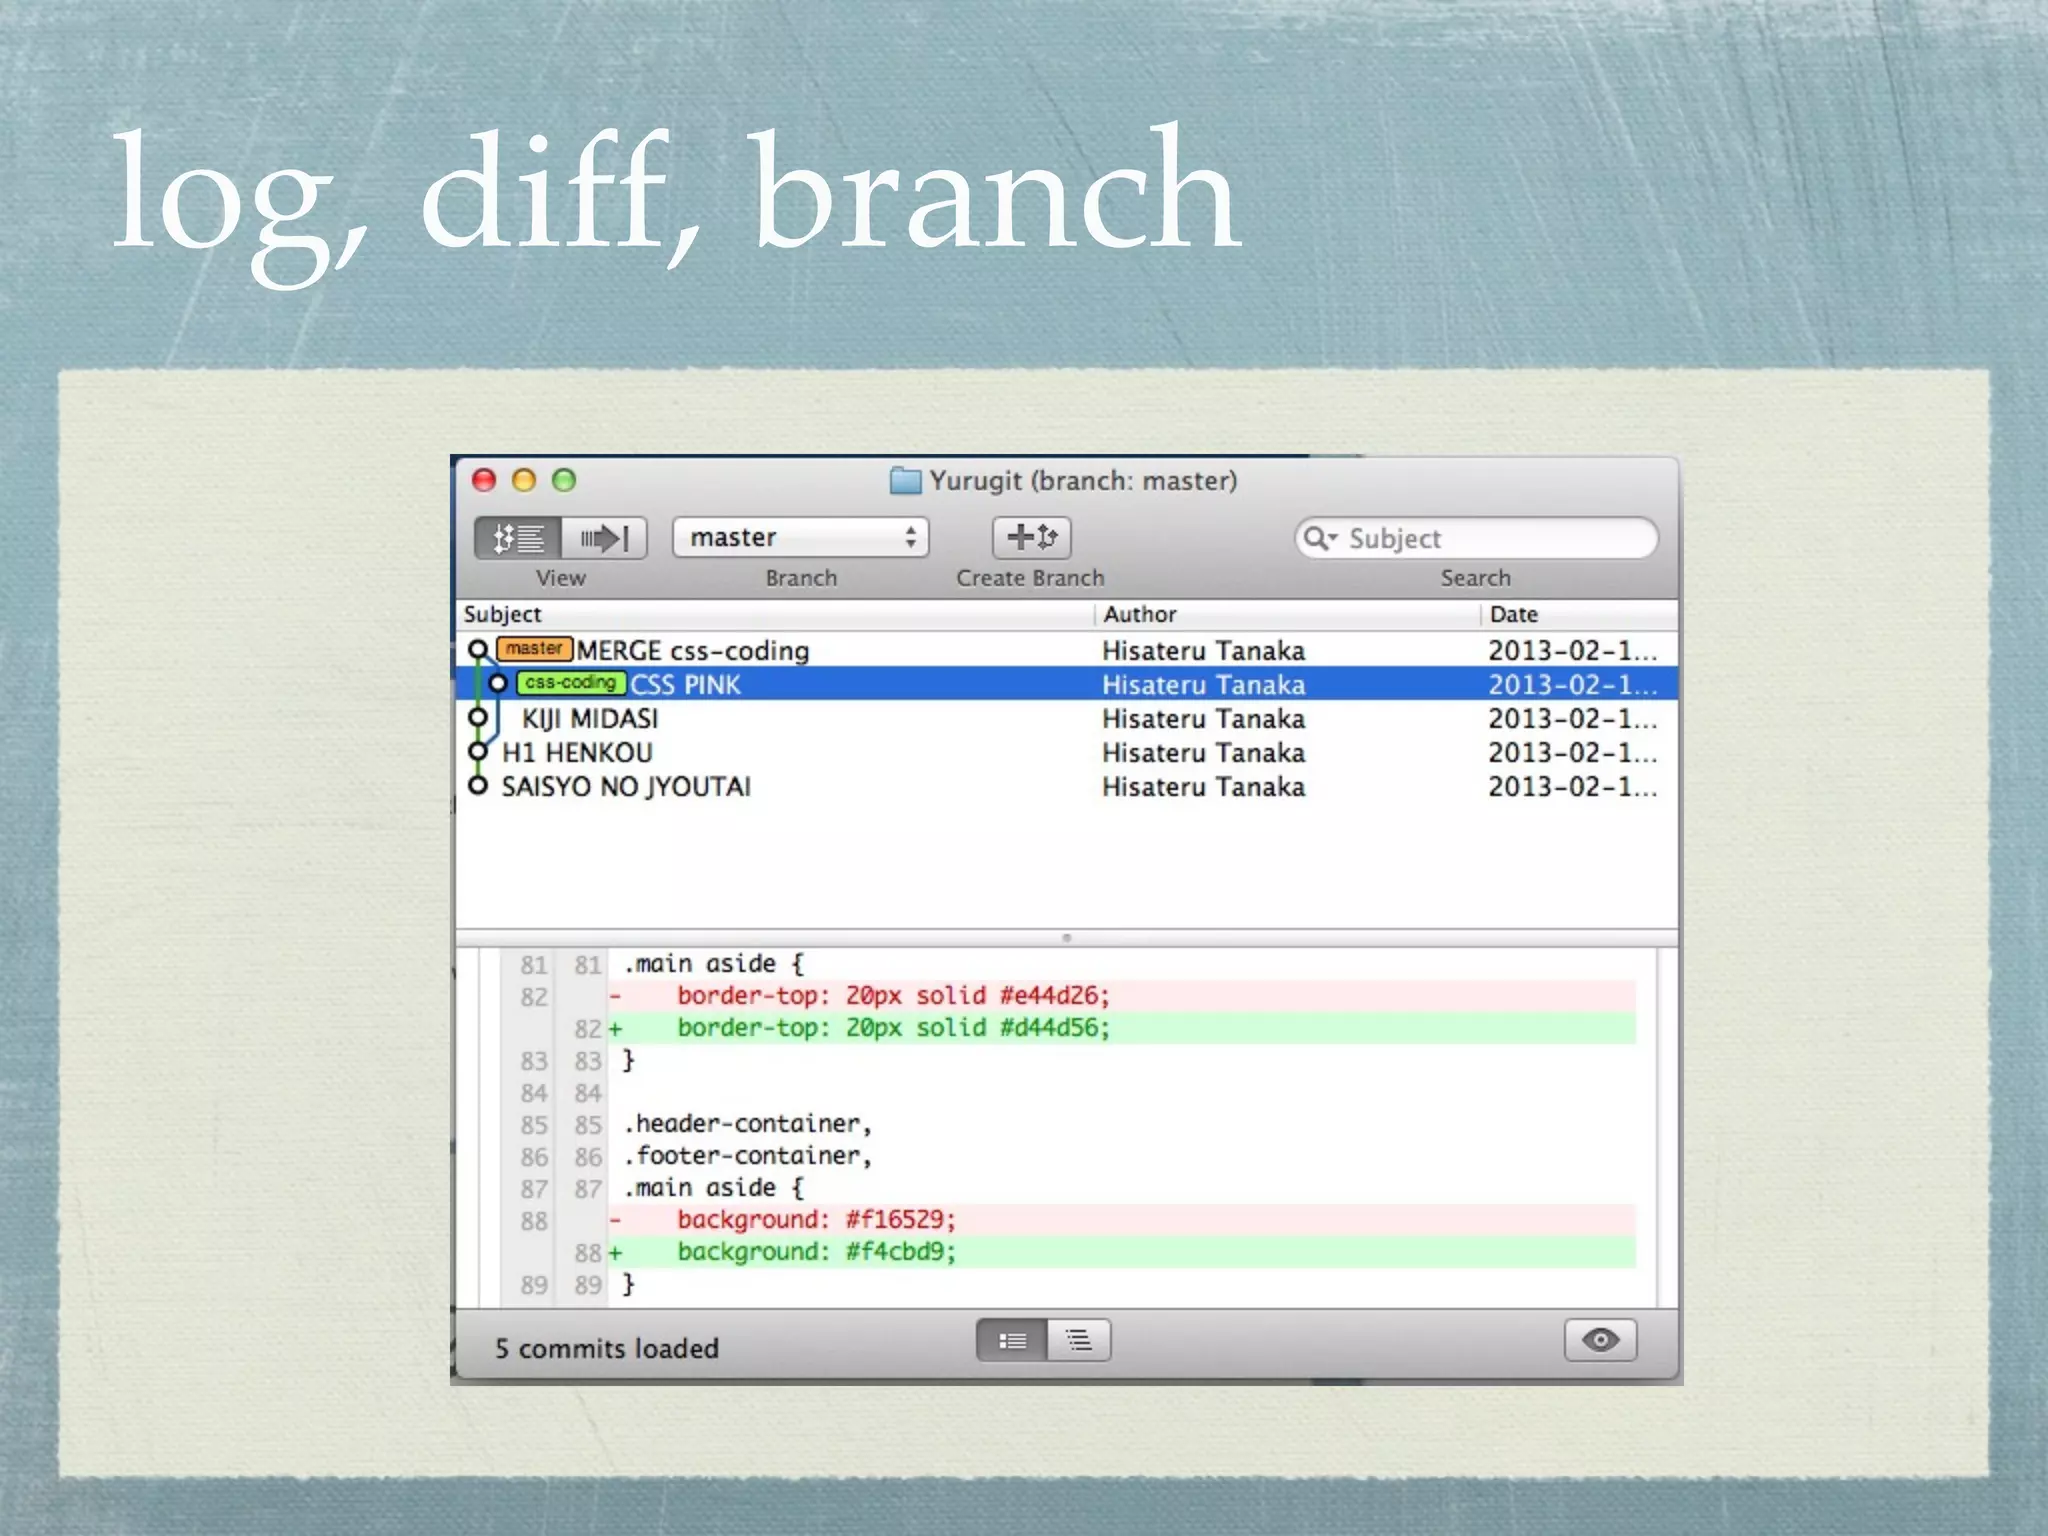The height and width of the screenshot is (1536, 2048).
Task: Select the MERGE css-coding commit
Action: tap(1067, 650)
